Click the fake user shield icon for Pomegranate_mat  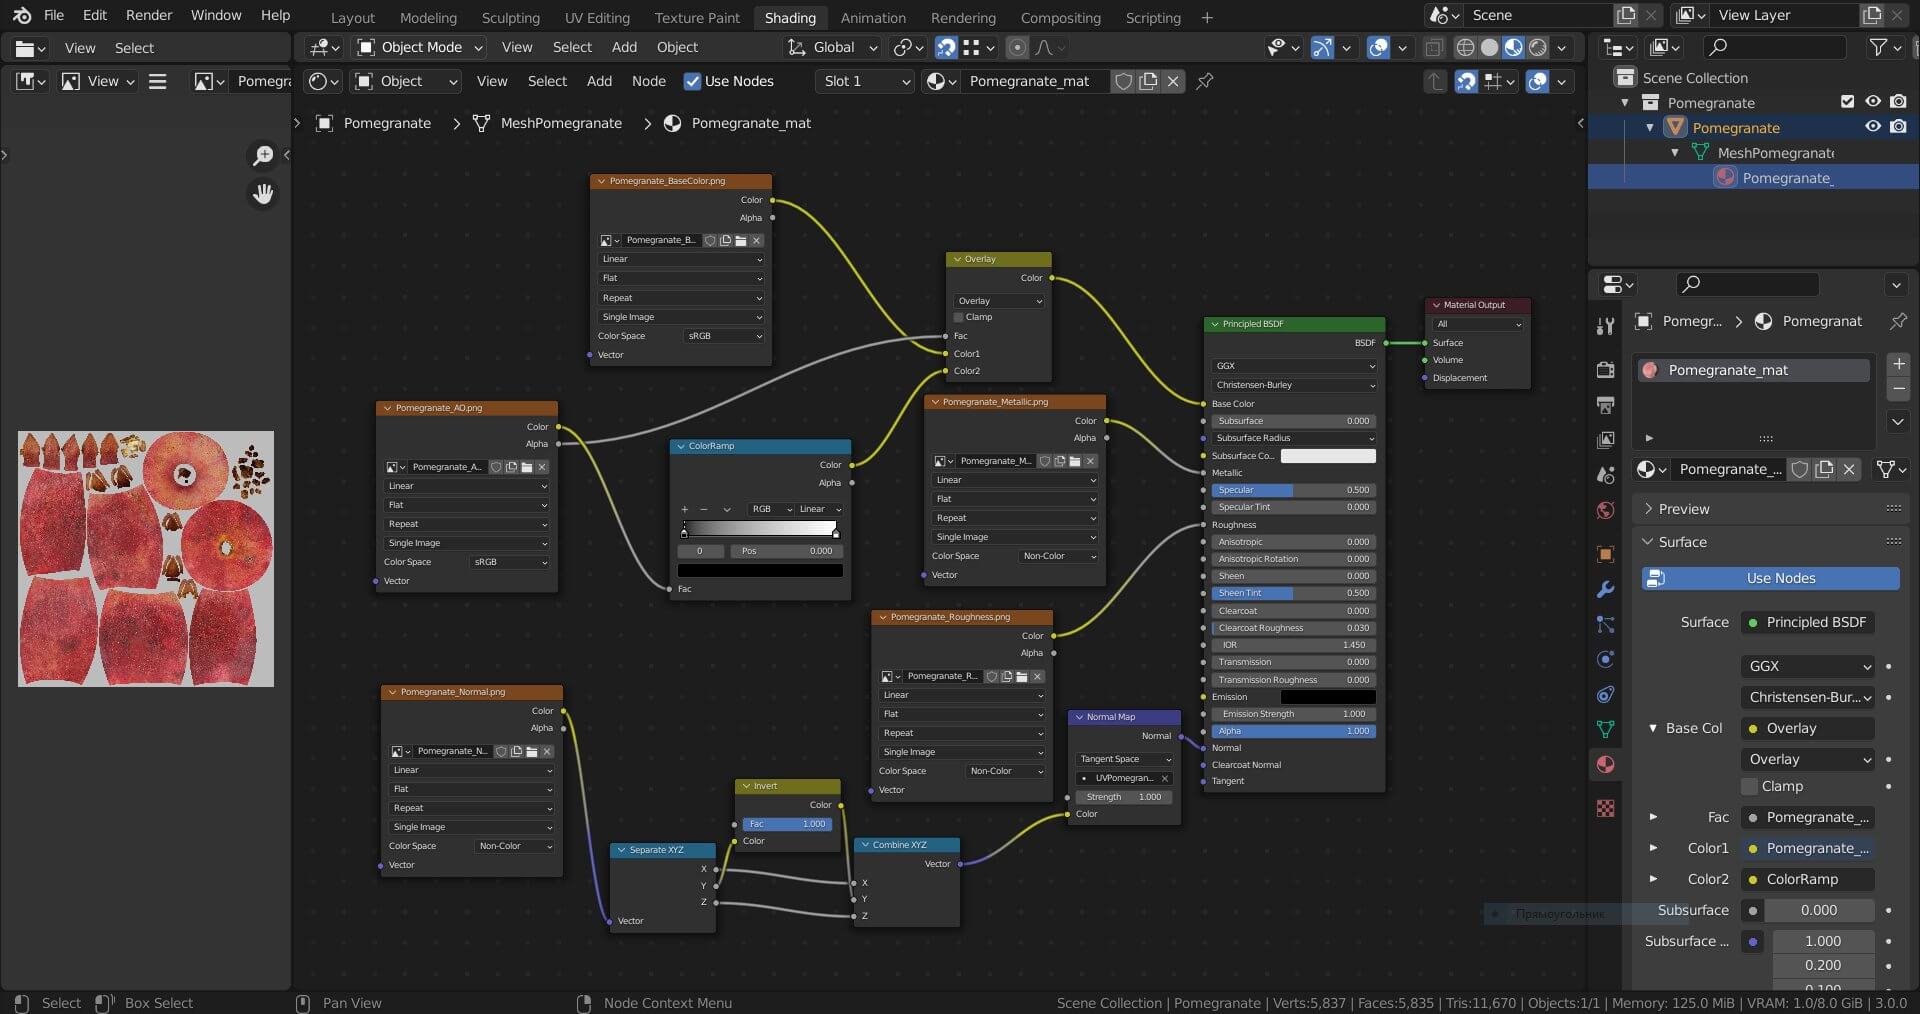(x=1123, y=82)
